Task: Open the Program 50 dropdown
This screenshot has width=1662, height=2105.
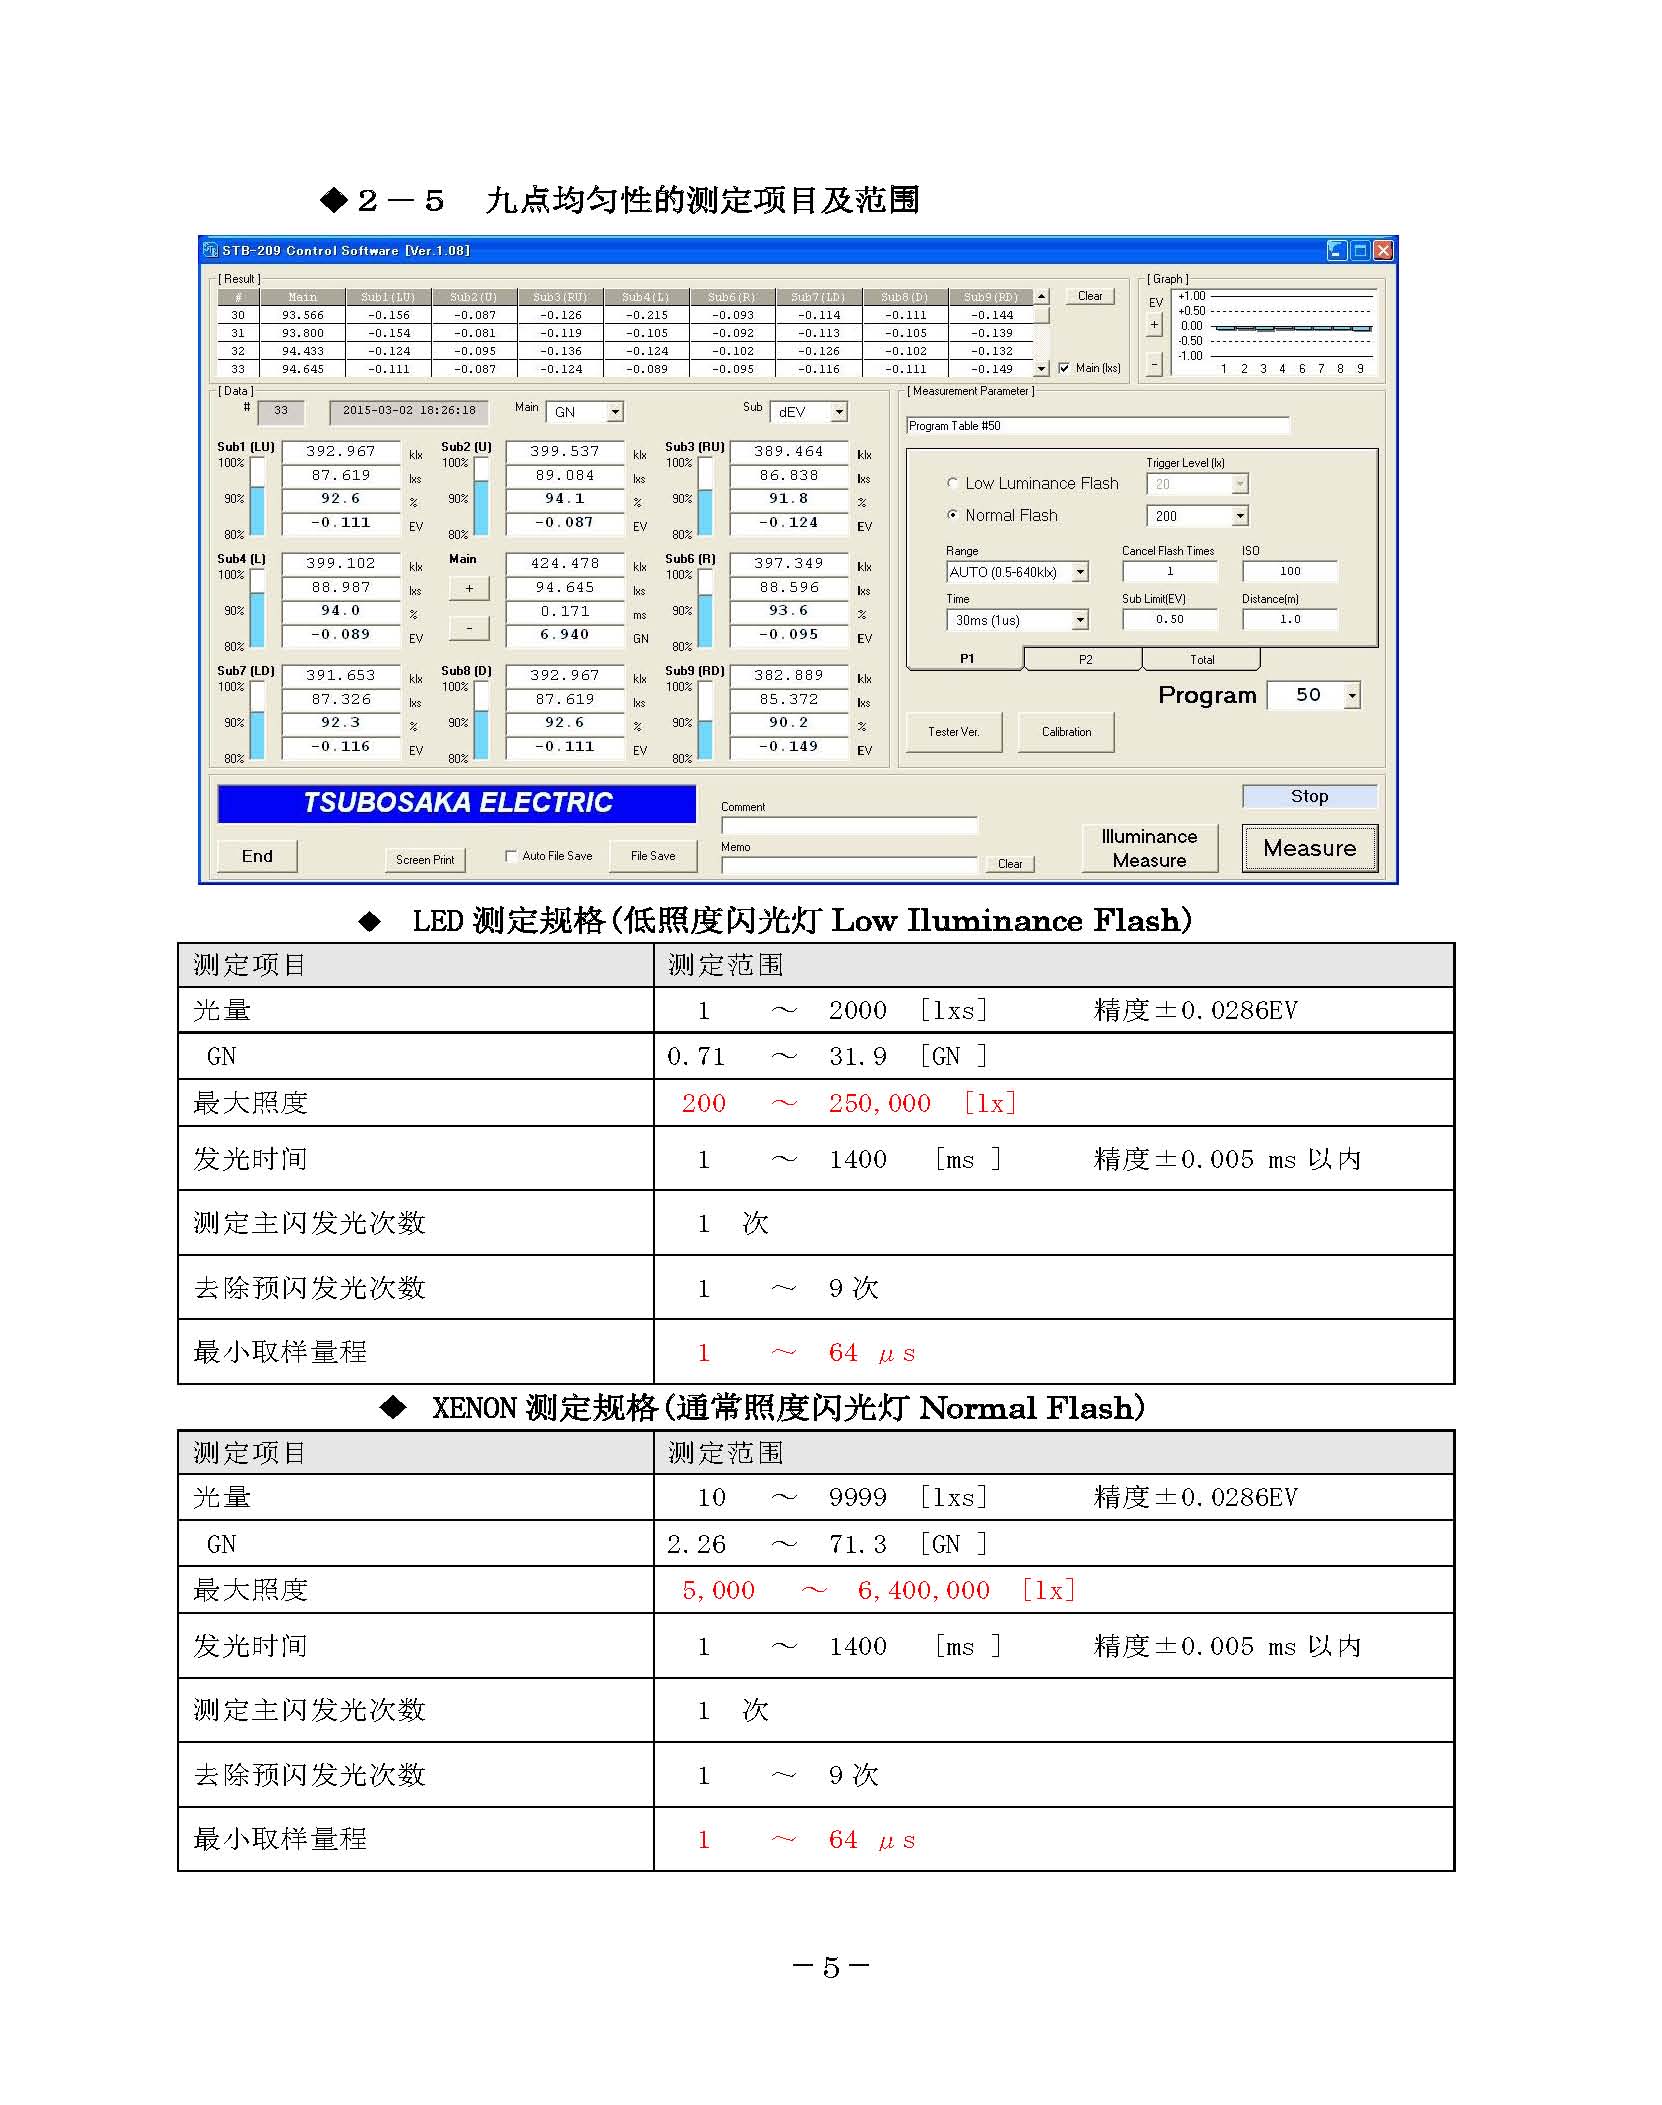Action: [1352, 695]
